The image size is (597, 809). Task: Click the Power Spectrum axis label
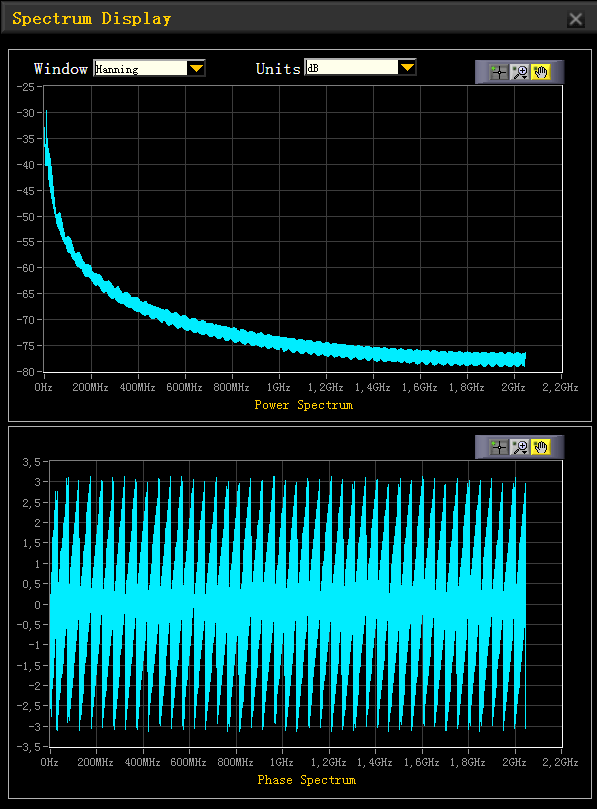pyautogui.click(x=303, y=405)
